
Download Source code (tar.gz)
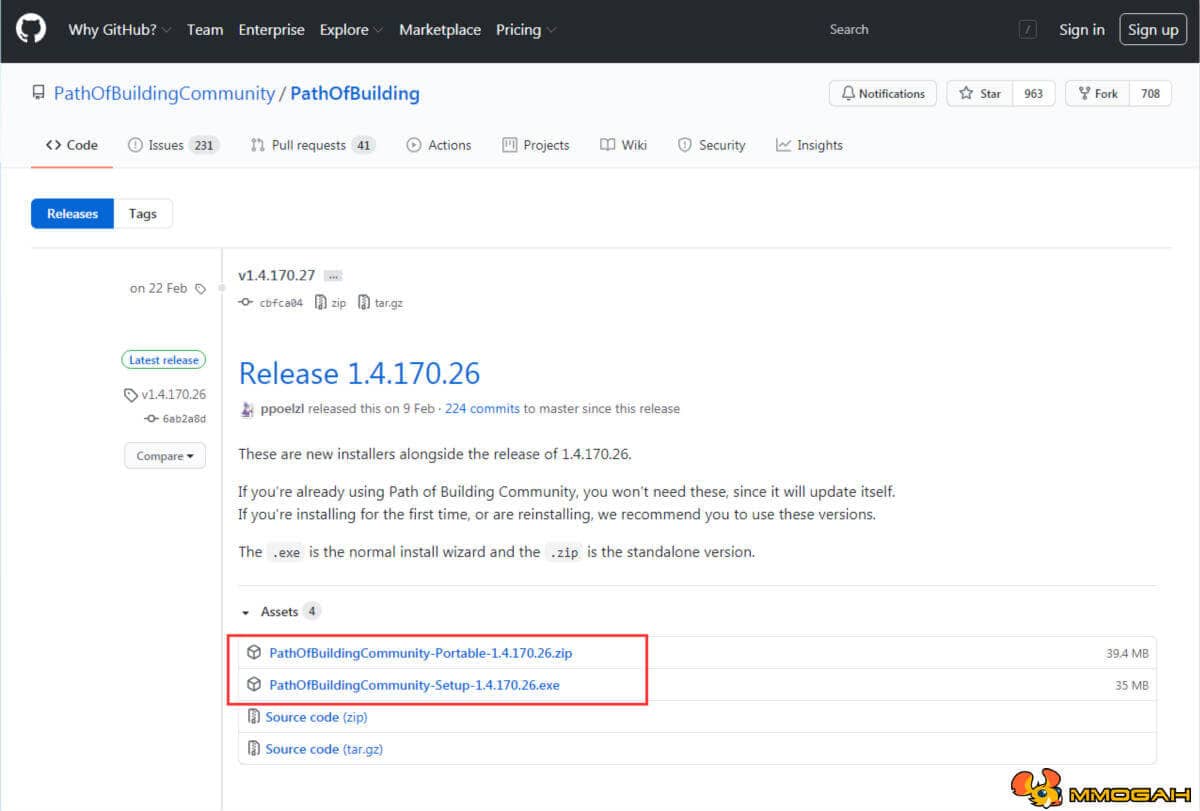[x=324, y=749]
